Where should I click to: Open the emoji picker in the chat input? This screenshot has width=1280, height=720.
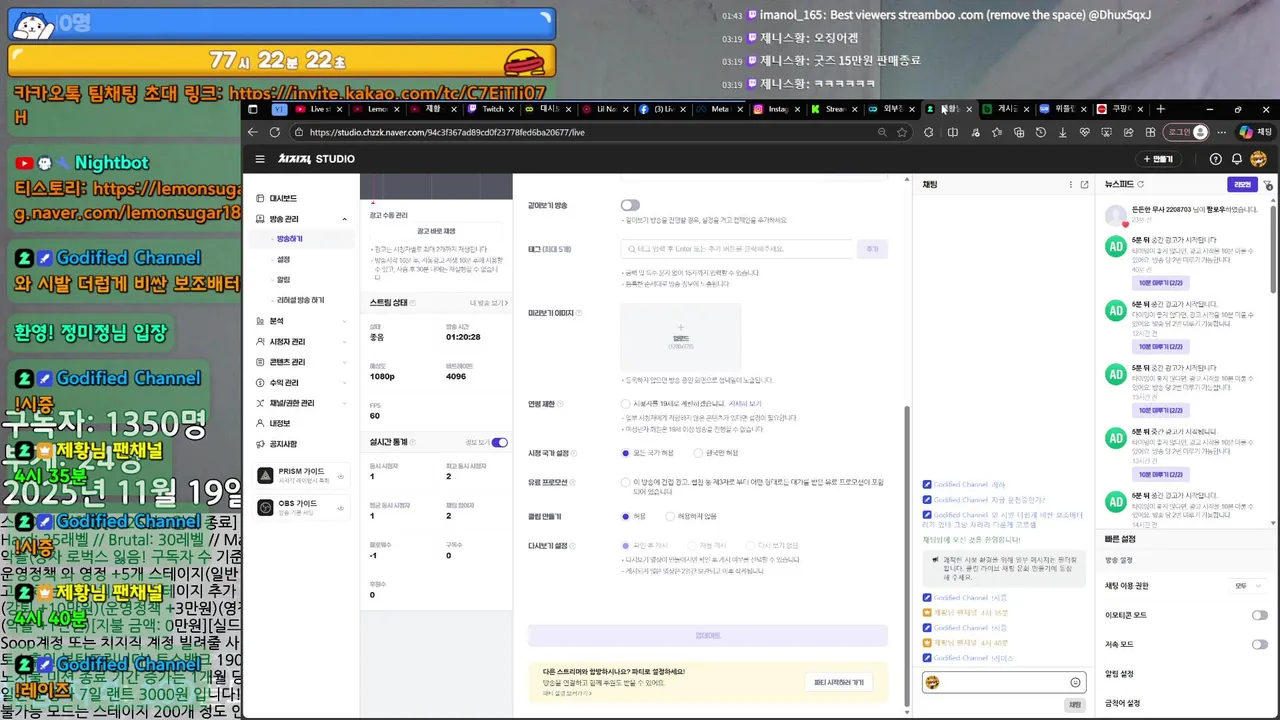(1075, 682)
